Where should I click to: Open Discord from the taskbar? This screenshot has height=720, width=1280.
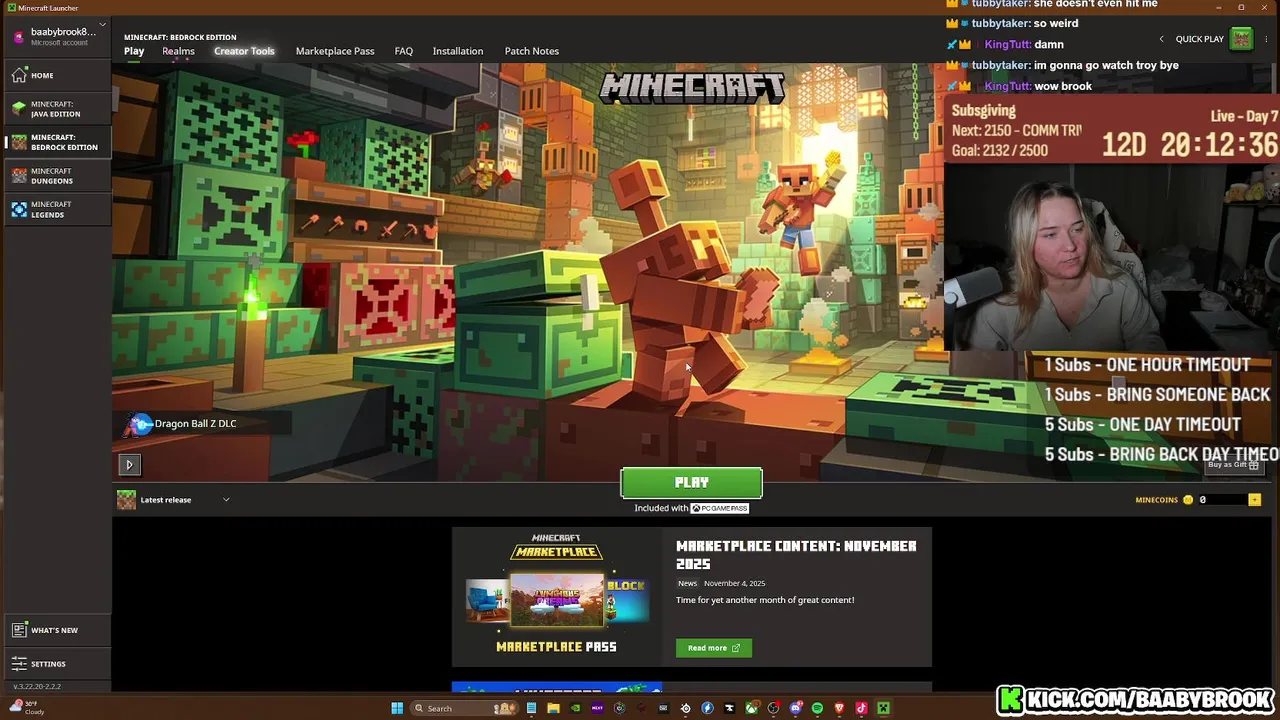coord(795,708)
